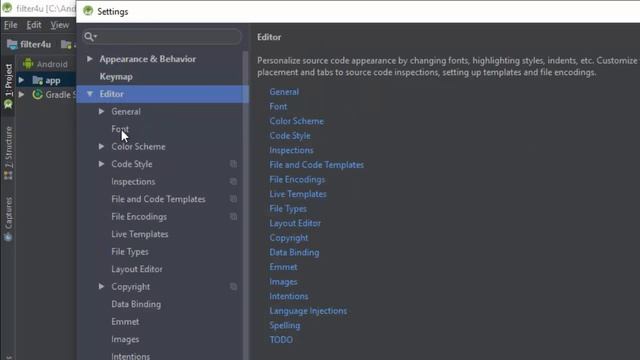Open the File Encodings link
640x360 pixels.
297,180
